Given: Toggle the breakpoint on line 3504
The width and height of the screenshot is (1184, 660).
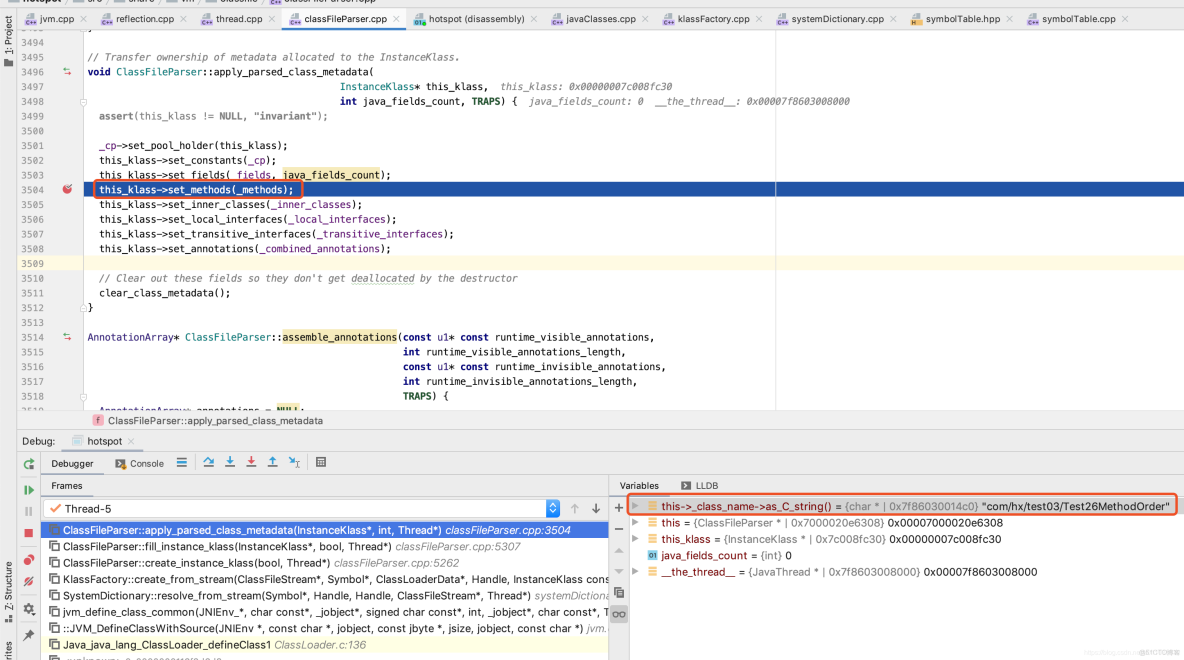Looking at the screenshot, I should coord(67,189).
